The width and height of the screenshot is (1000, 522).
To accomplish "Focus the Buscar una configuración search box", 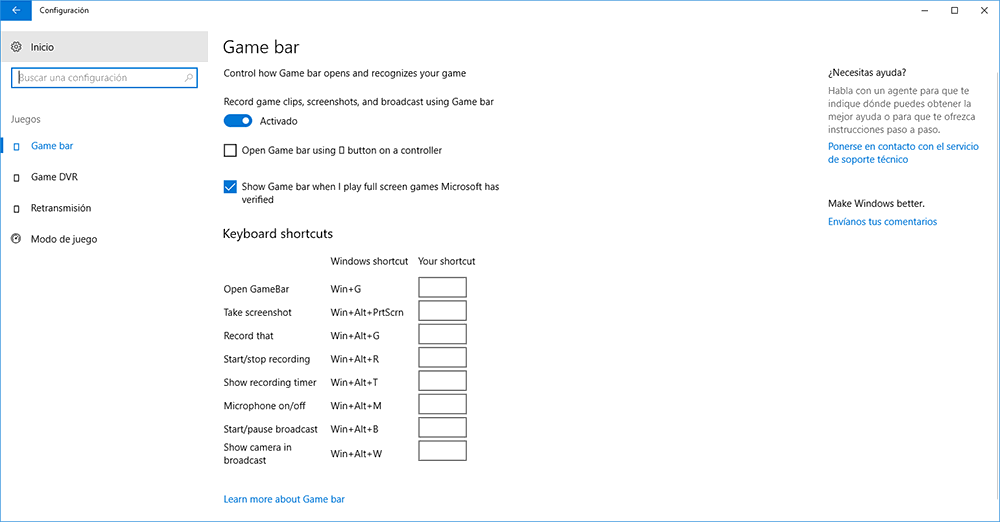I will coord(105,78).
